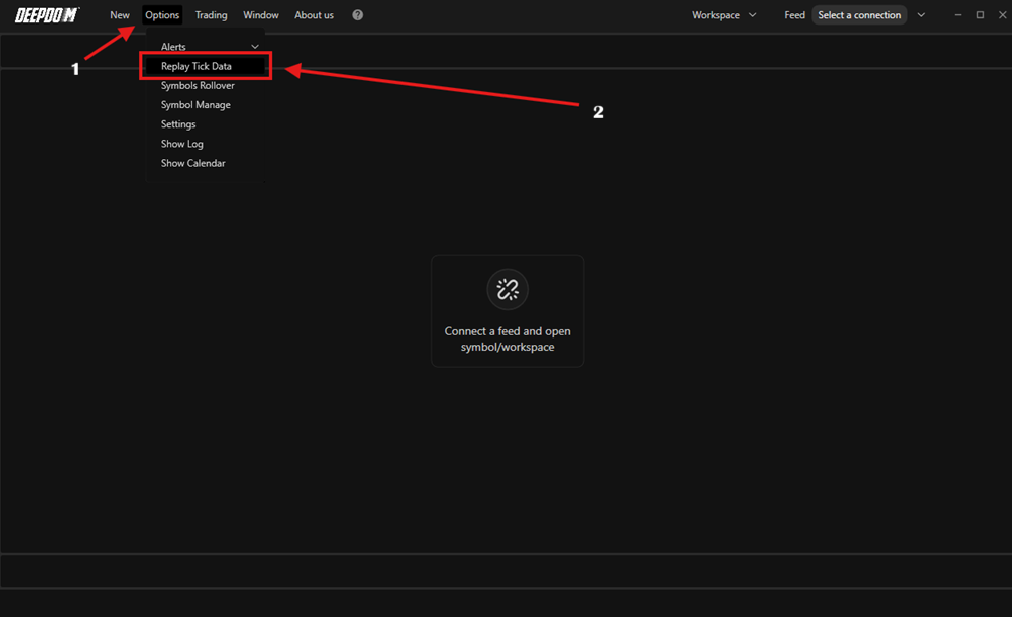
Task: Open the Trading menu
Action: coord(211,15)
